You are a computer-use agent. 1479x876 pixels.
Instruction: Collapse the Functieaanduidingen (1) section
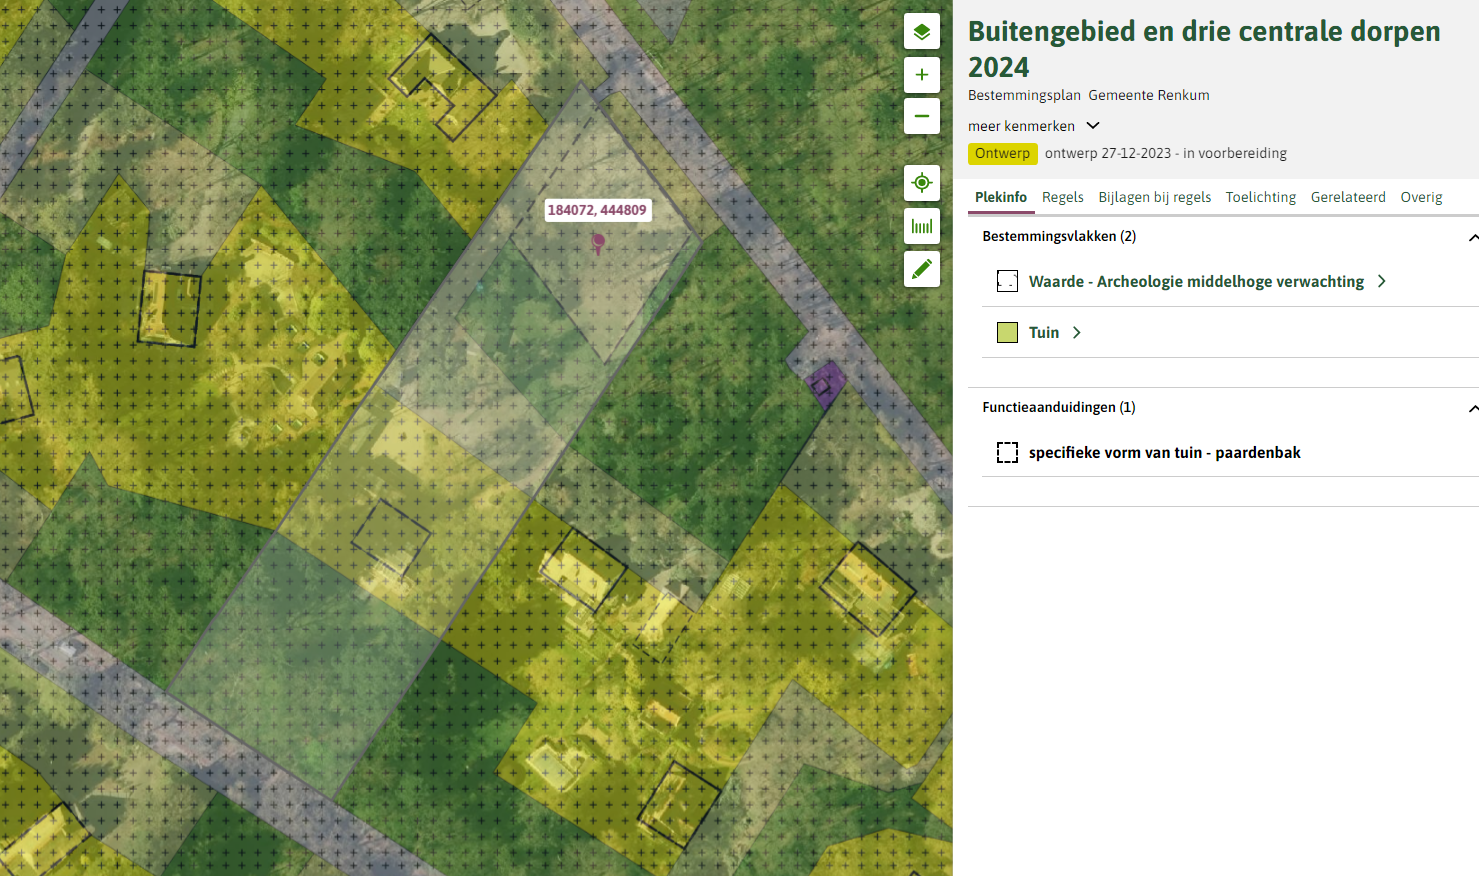tap(1472, 408)
